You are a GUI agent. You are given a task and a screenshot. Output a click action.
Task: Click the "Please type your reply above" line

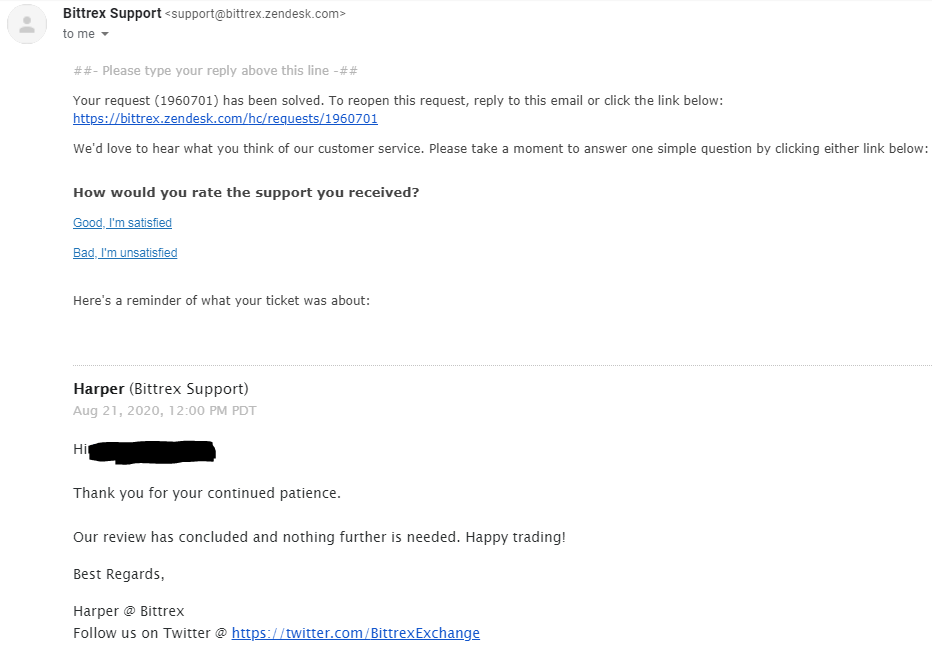coord(215,71)
